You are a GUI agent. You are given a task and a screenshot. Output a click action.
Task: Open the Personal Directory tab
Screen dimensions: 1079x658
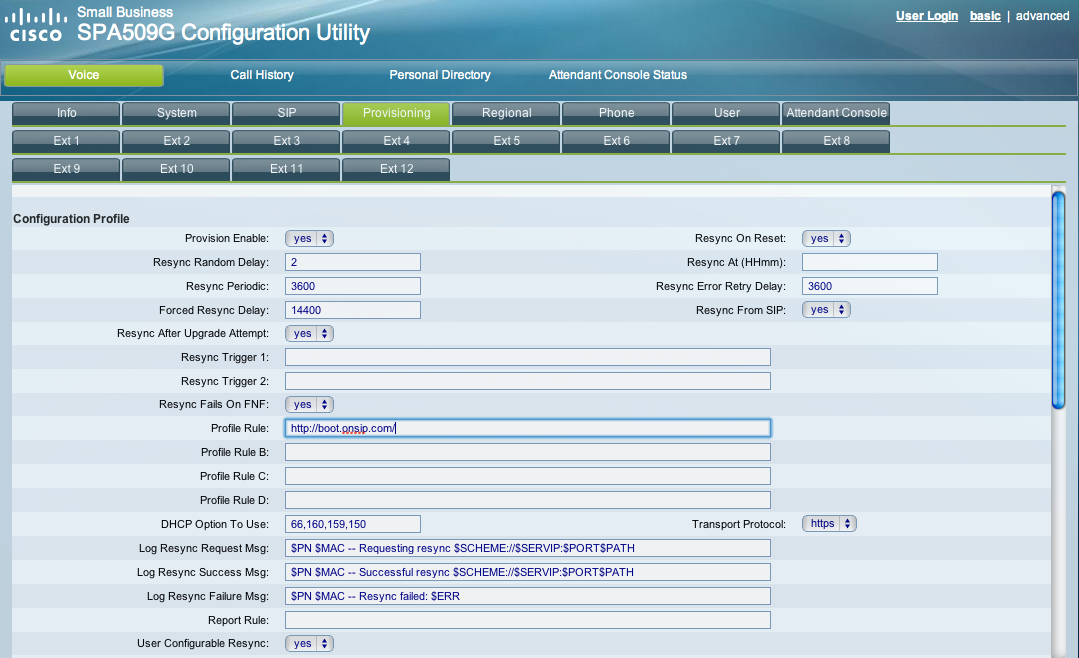(x=440, y=75)
